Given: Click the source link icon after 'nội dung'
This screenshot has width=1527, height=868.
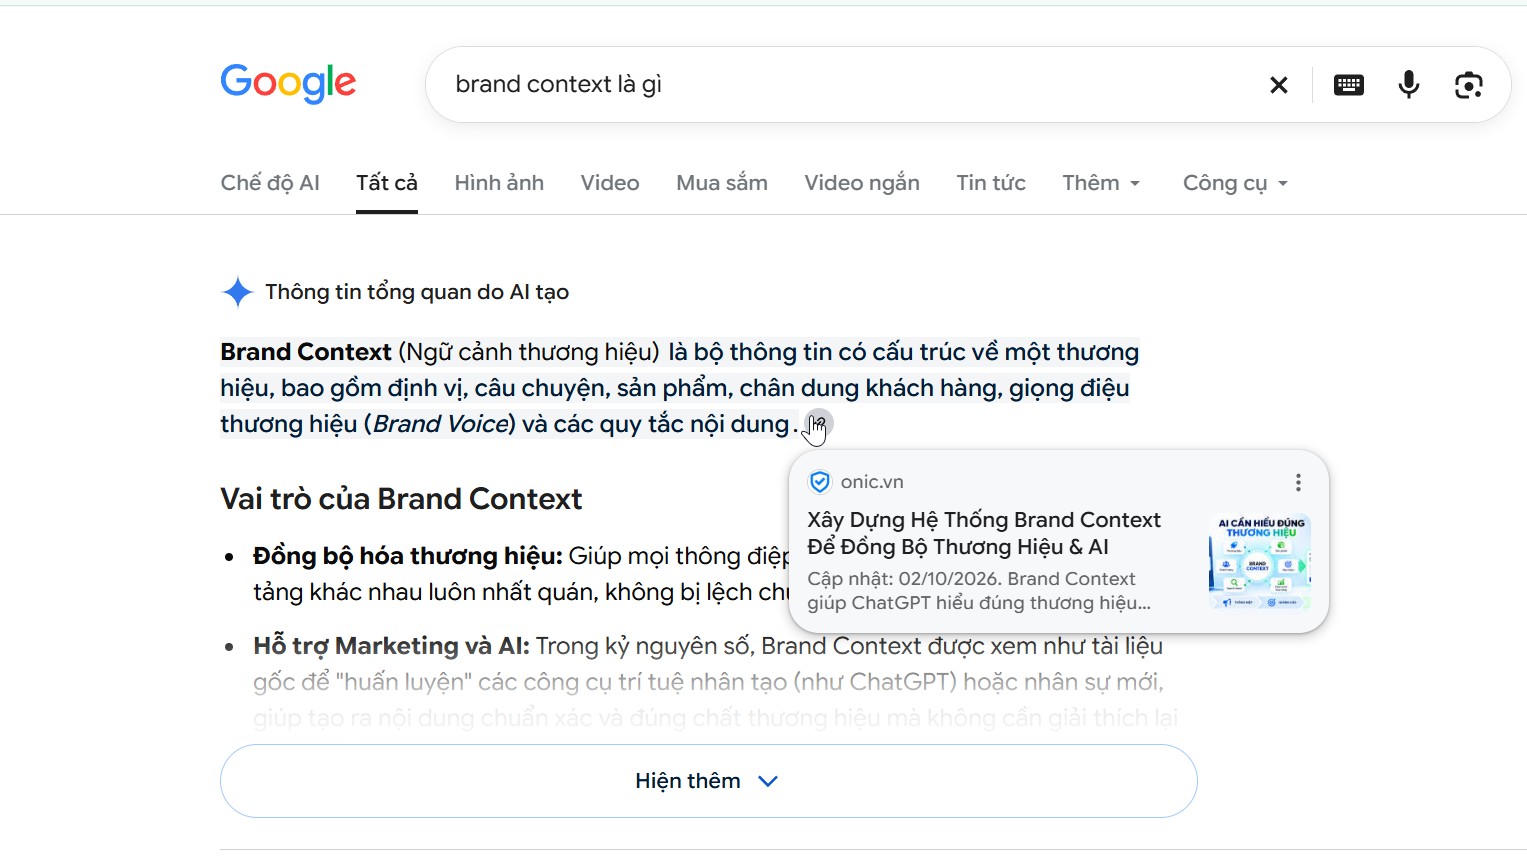Looking at the screenshot, I should (818, 424).
